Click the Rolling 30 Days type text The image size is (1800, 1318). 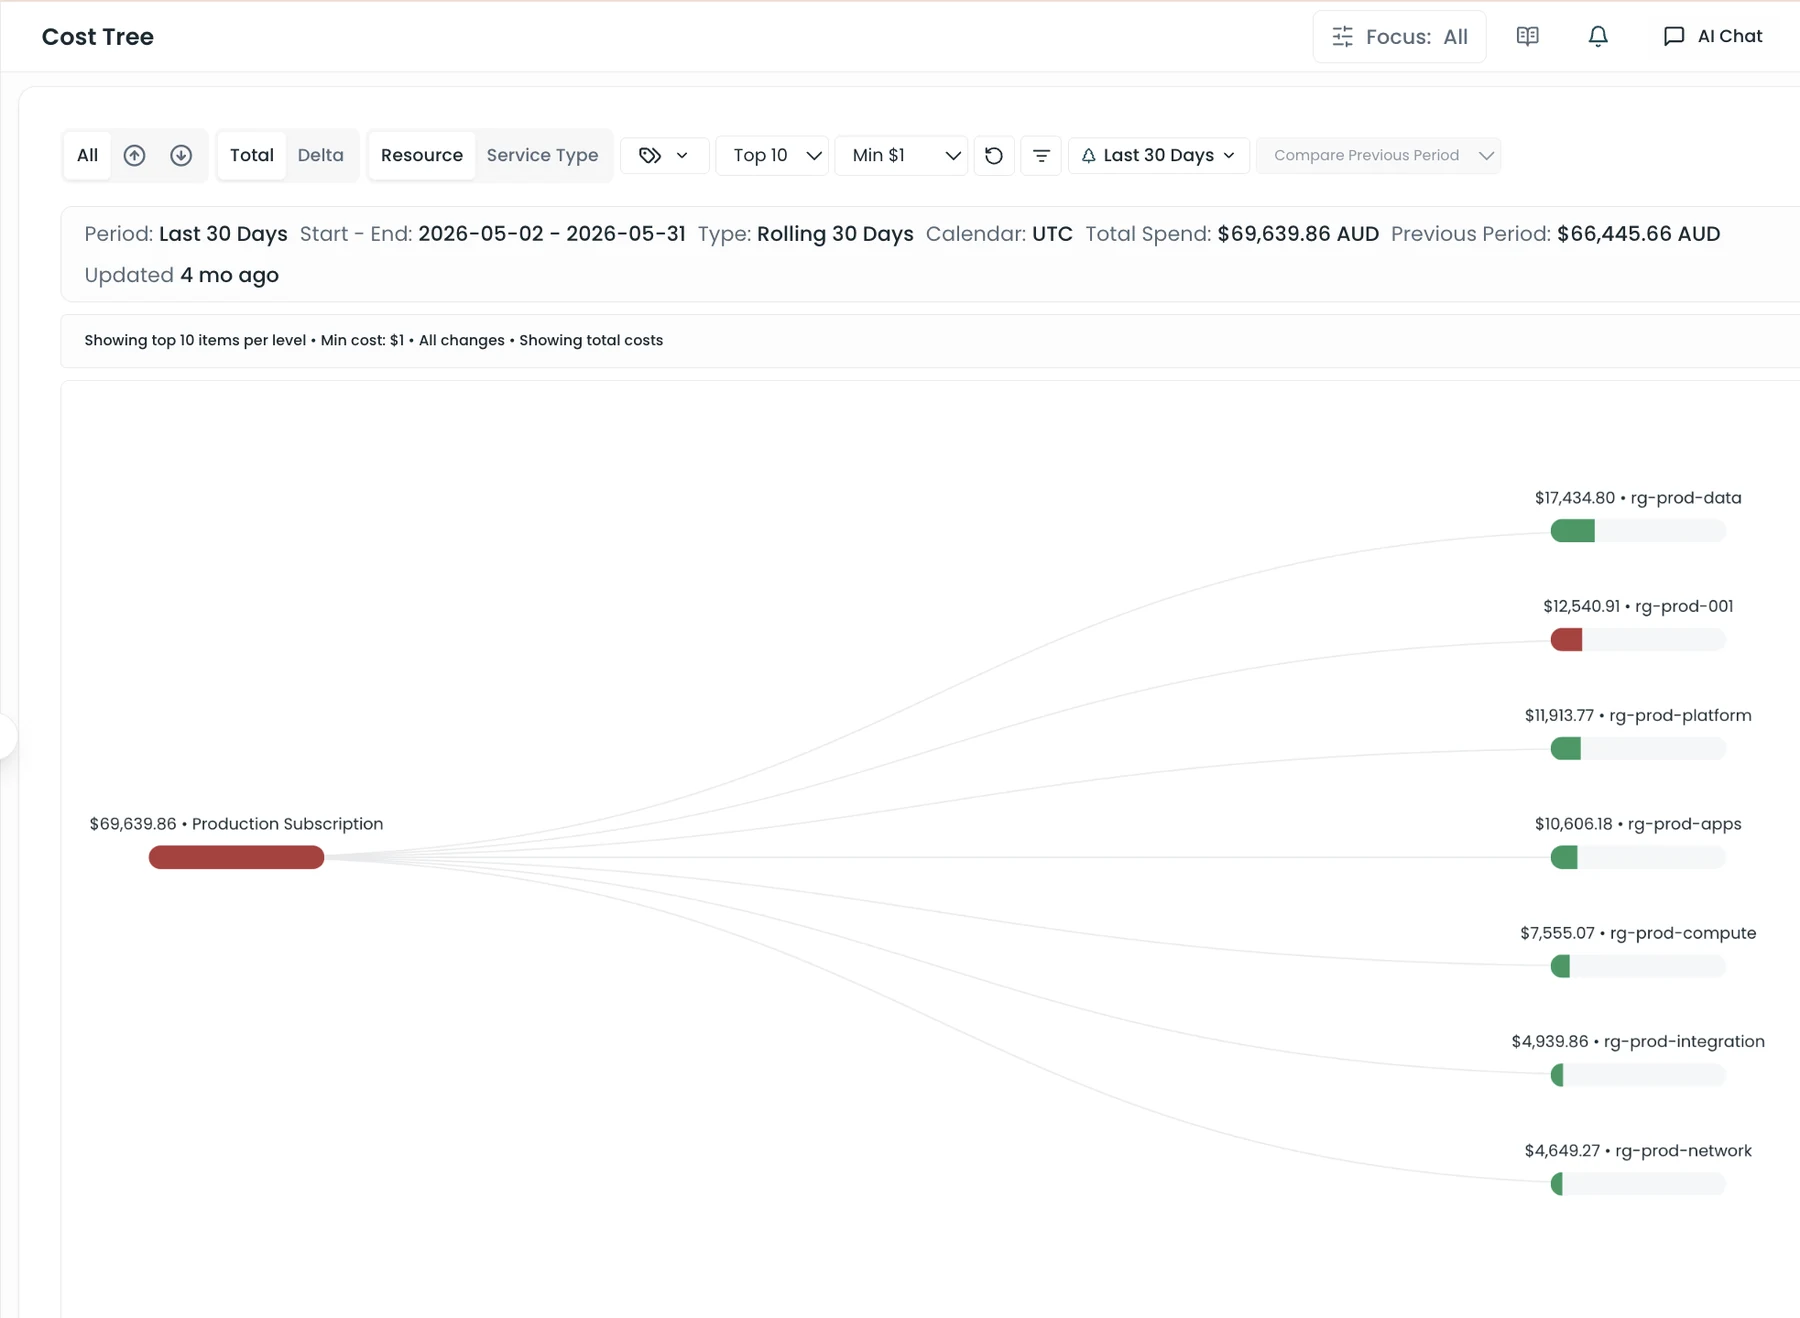(835, 234)
